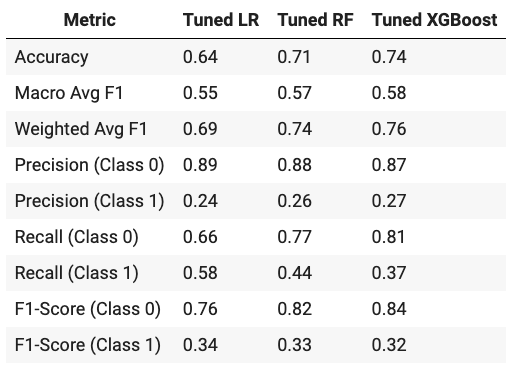Click the F1-Score (Class 1) label
516x366 pixels.
point(88,345)
